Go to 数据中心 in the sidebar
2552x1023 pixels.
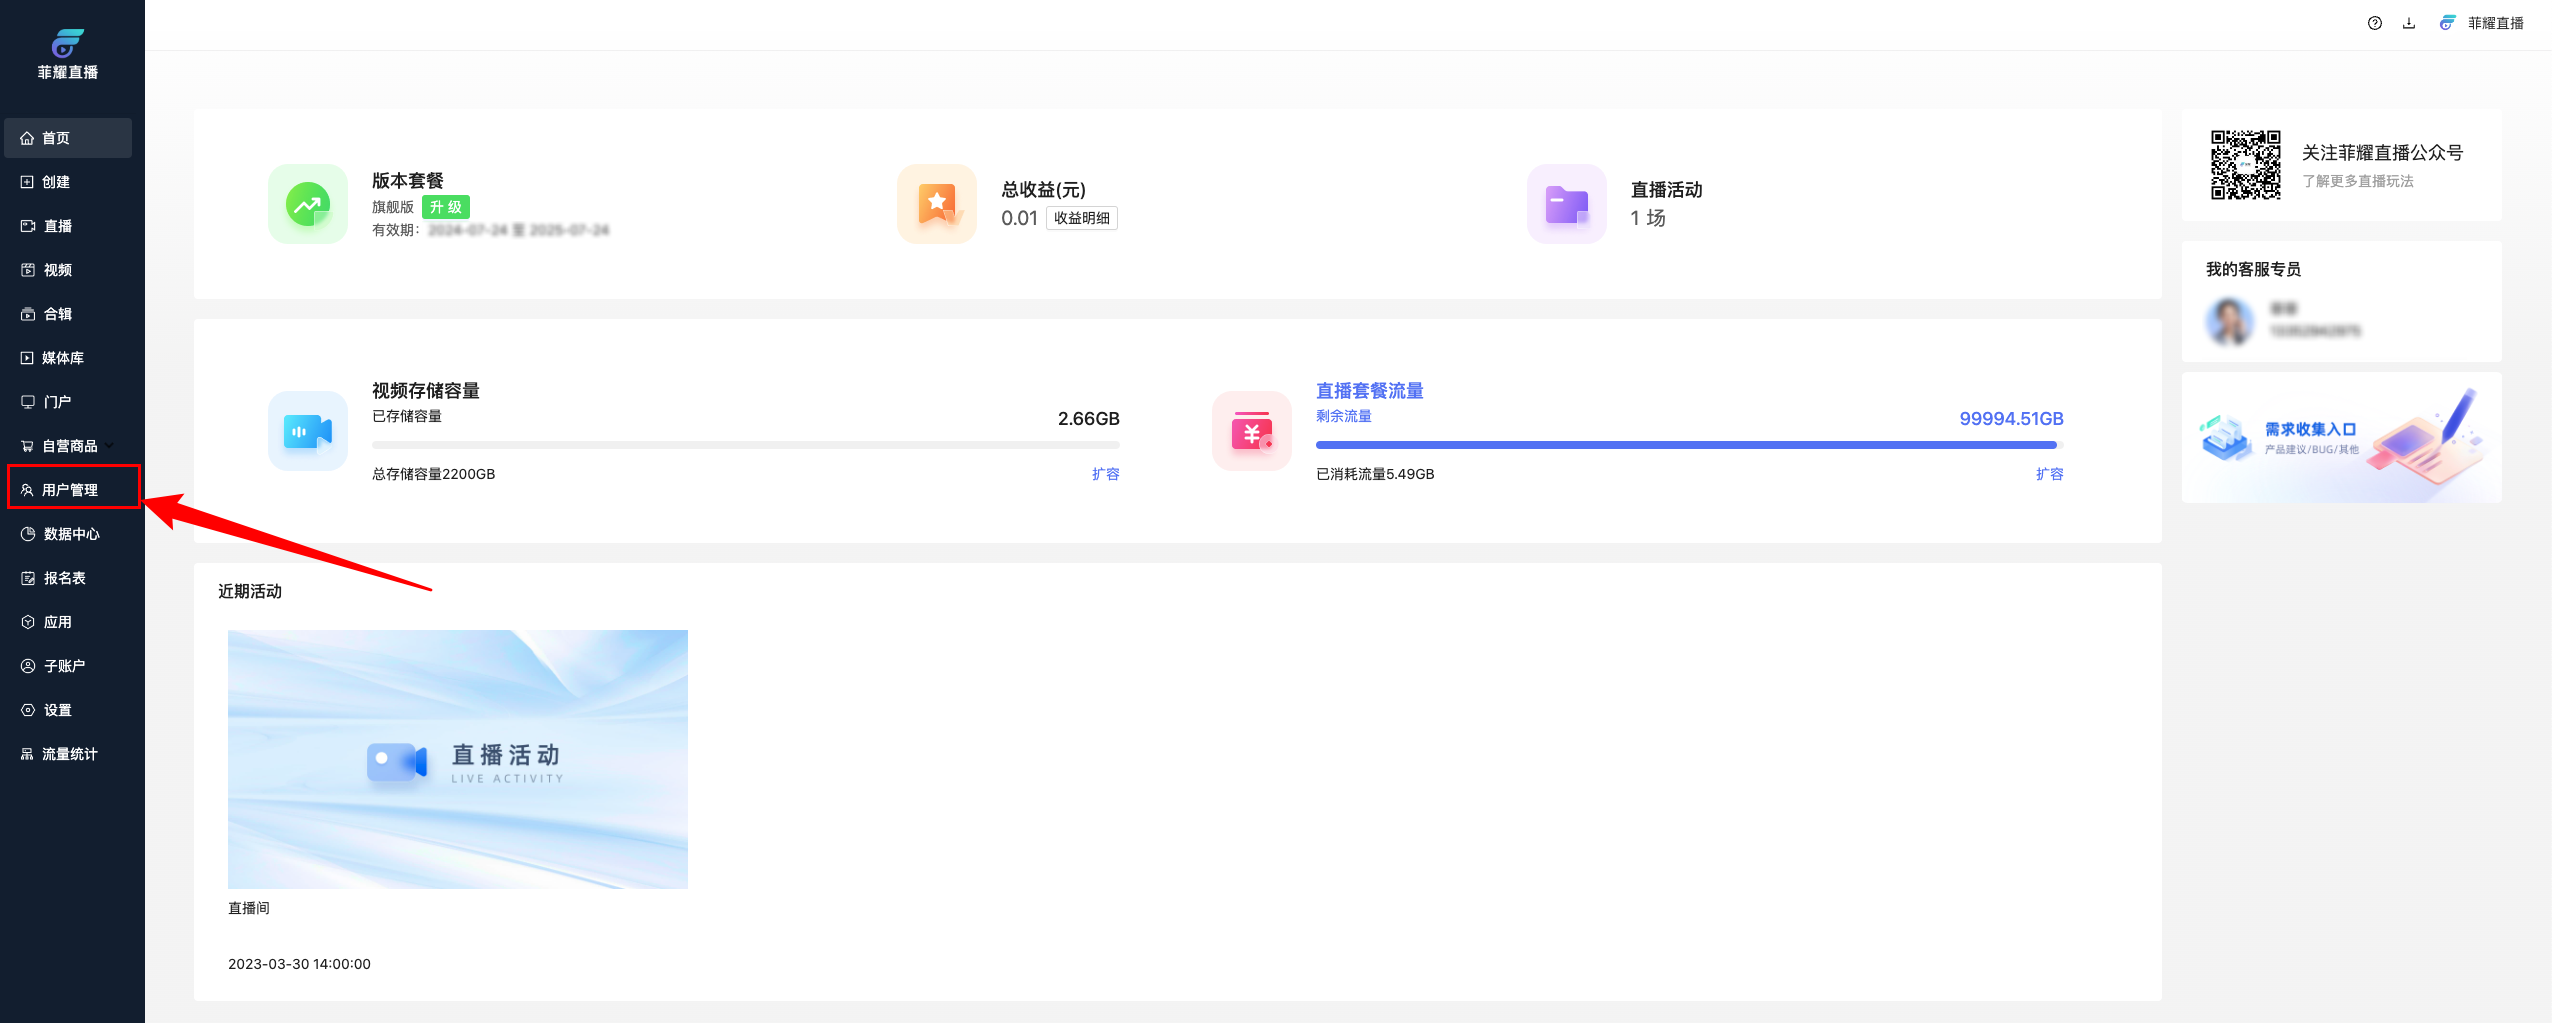(x=71, y=534)
